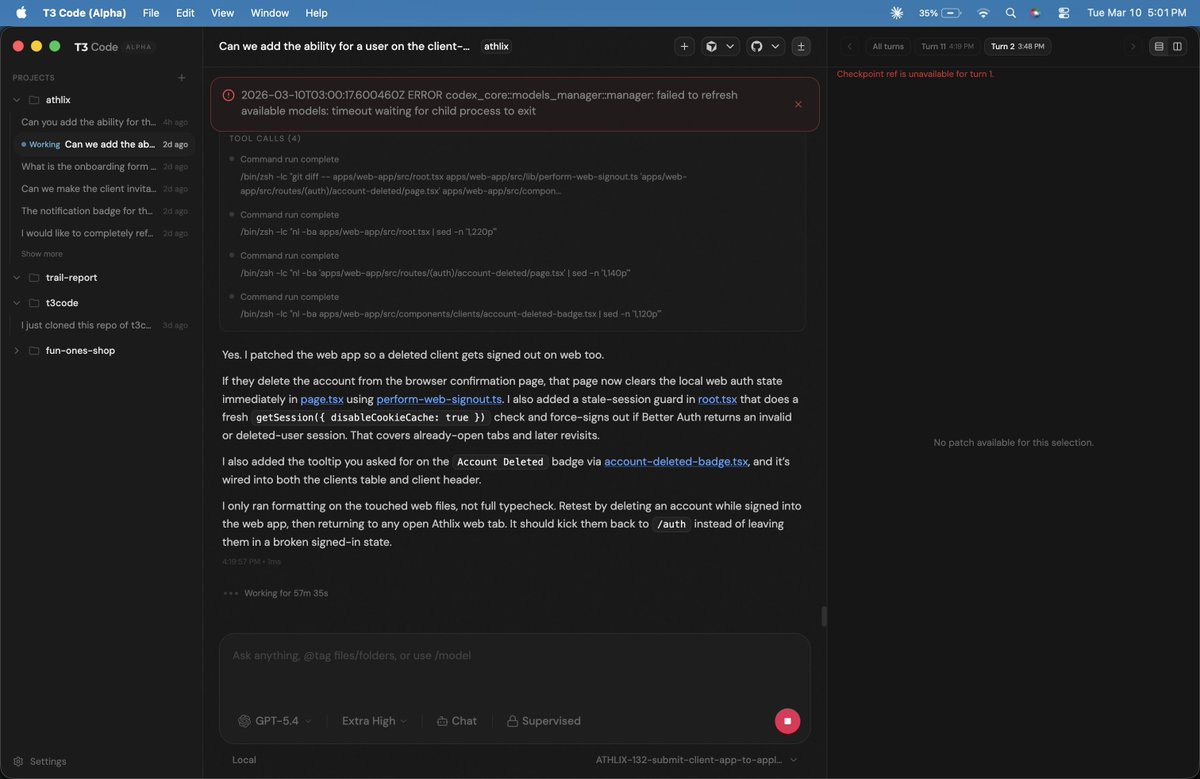
Task: Click the loading dots beside 'Working for 57m 35s'
Action: click(x=231, y=593)
